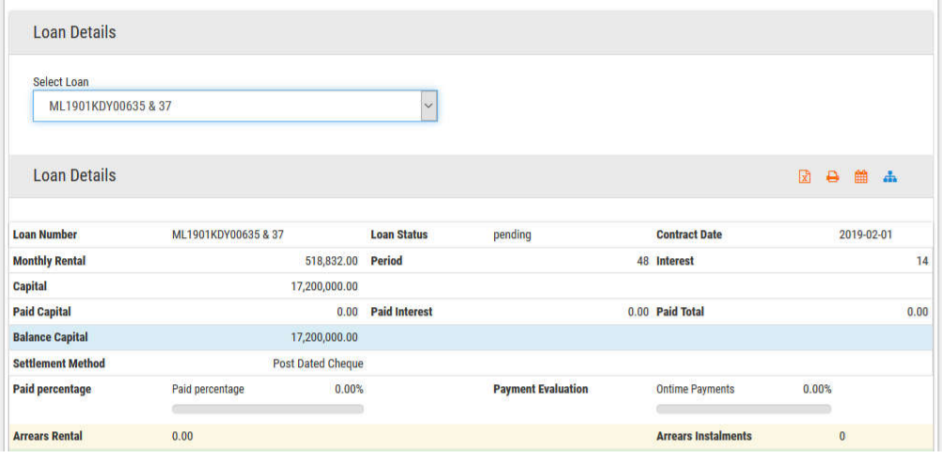Click the Post Dated Cheque settlement value
Screen dimensions: 942x456
tap(317, 364)
